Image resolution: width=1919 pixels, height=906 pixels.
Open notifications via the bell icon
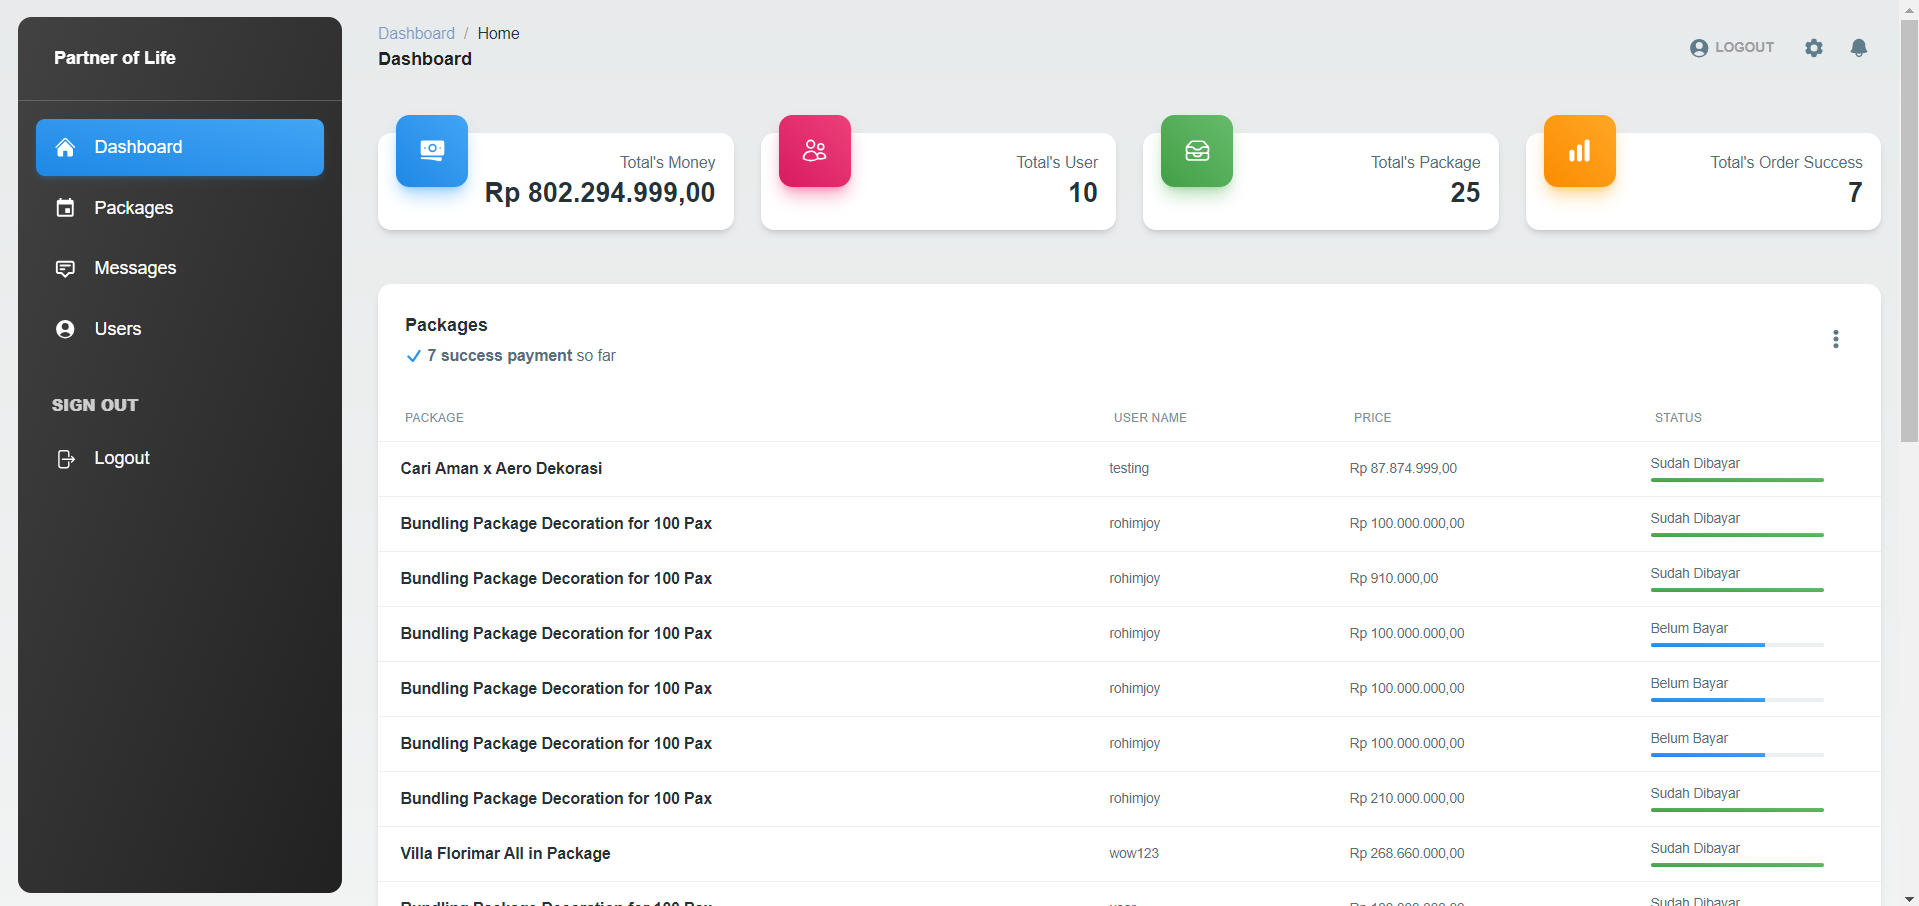tap(1859, 47)
